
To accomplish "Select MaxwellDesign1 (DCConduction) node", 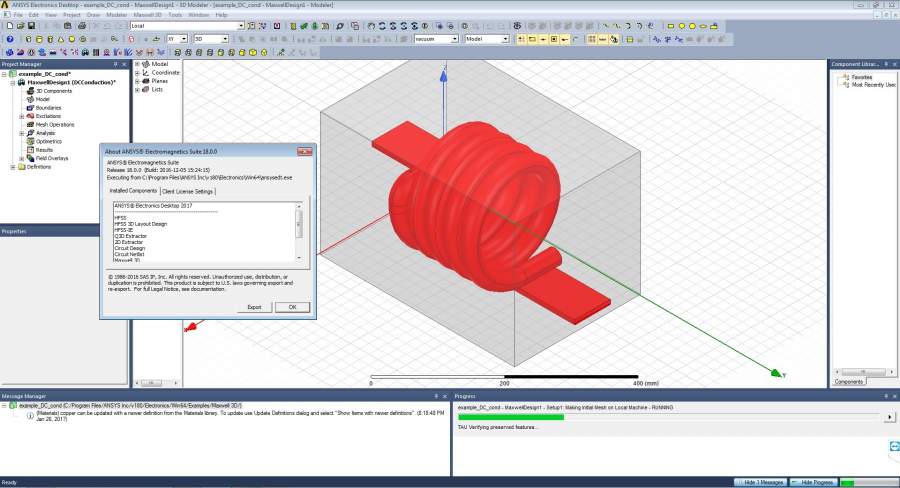I will [x=71, y=83].
